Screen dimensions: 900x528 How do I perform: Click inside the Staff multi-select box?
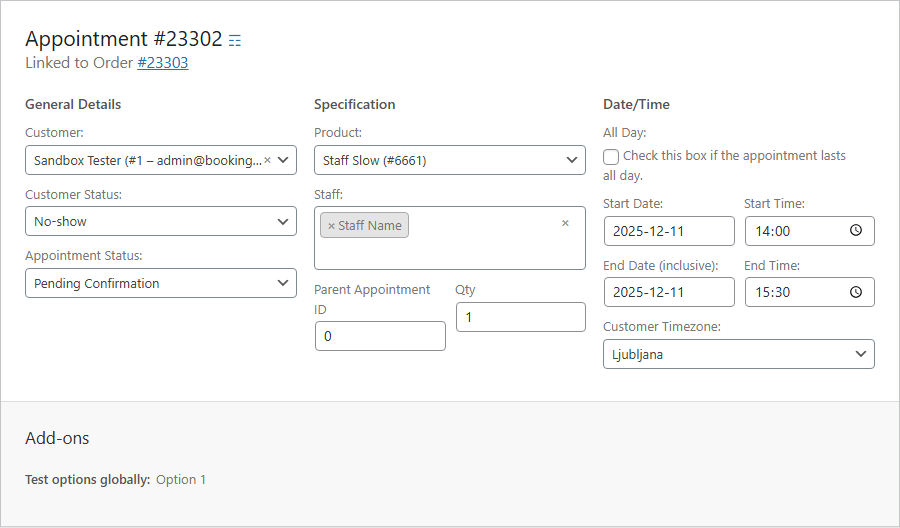pos(480,250)
